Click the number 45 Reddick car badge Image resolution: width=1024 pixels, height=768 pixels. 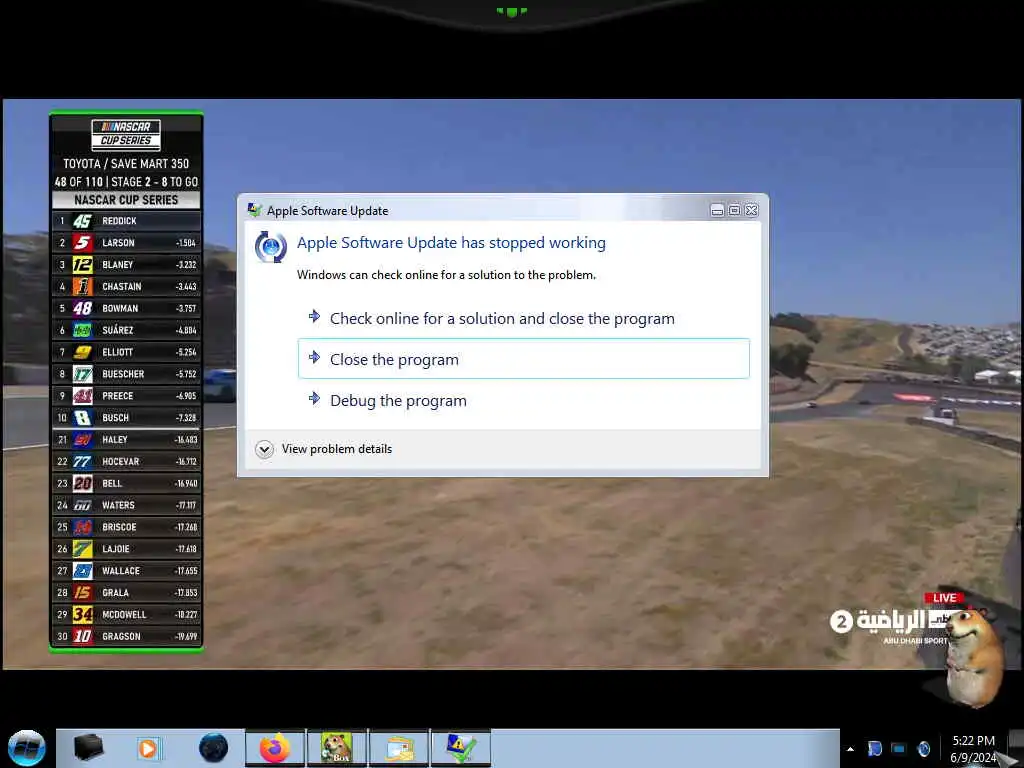click(x=82, y=221)
